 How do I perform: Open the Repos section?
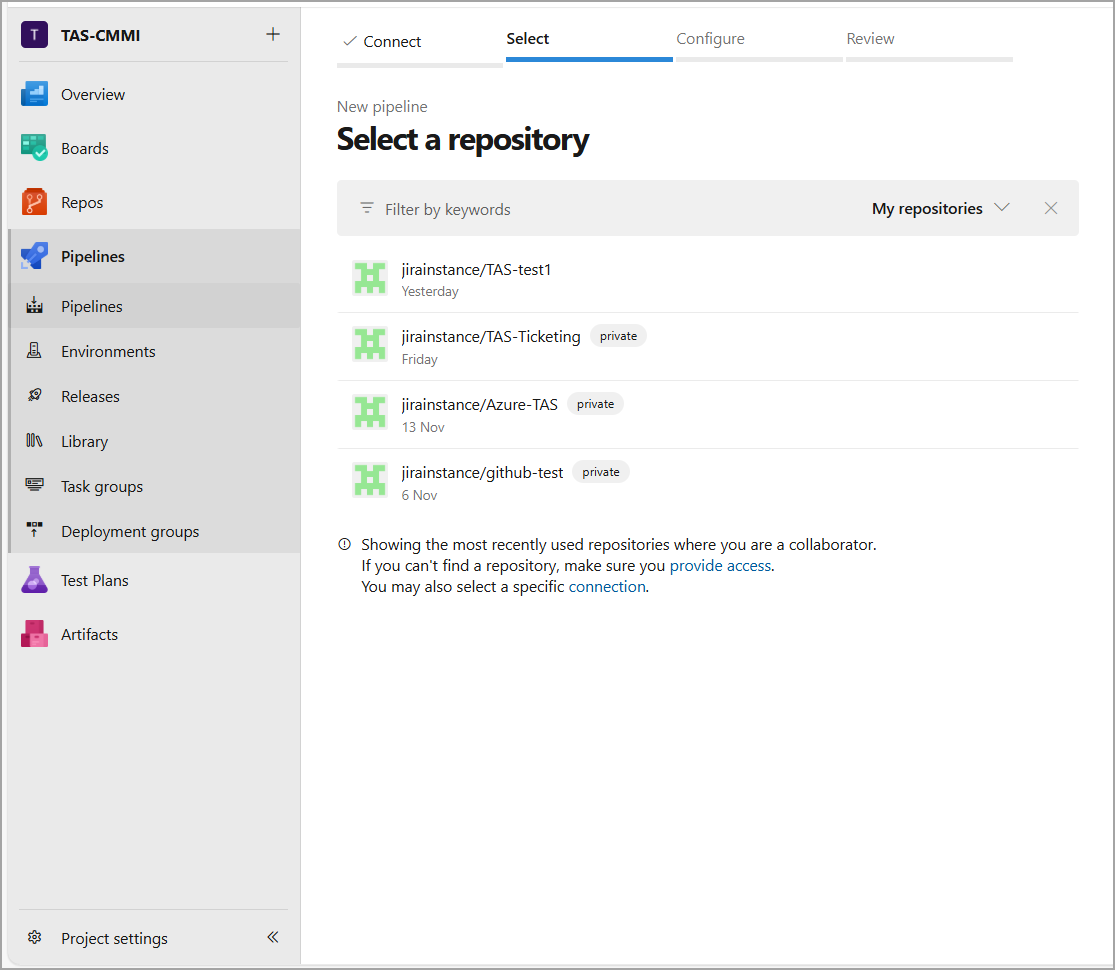(32, 202)
